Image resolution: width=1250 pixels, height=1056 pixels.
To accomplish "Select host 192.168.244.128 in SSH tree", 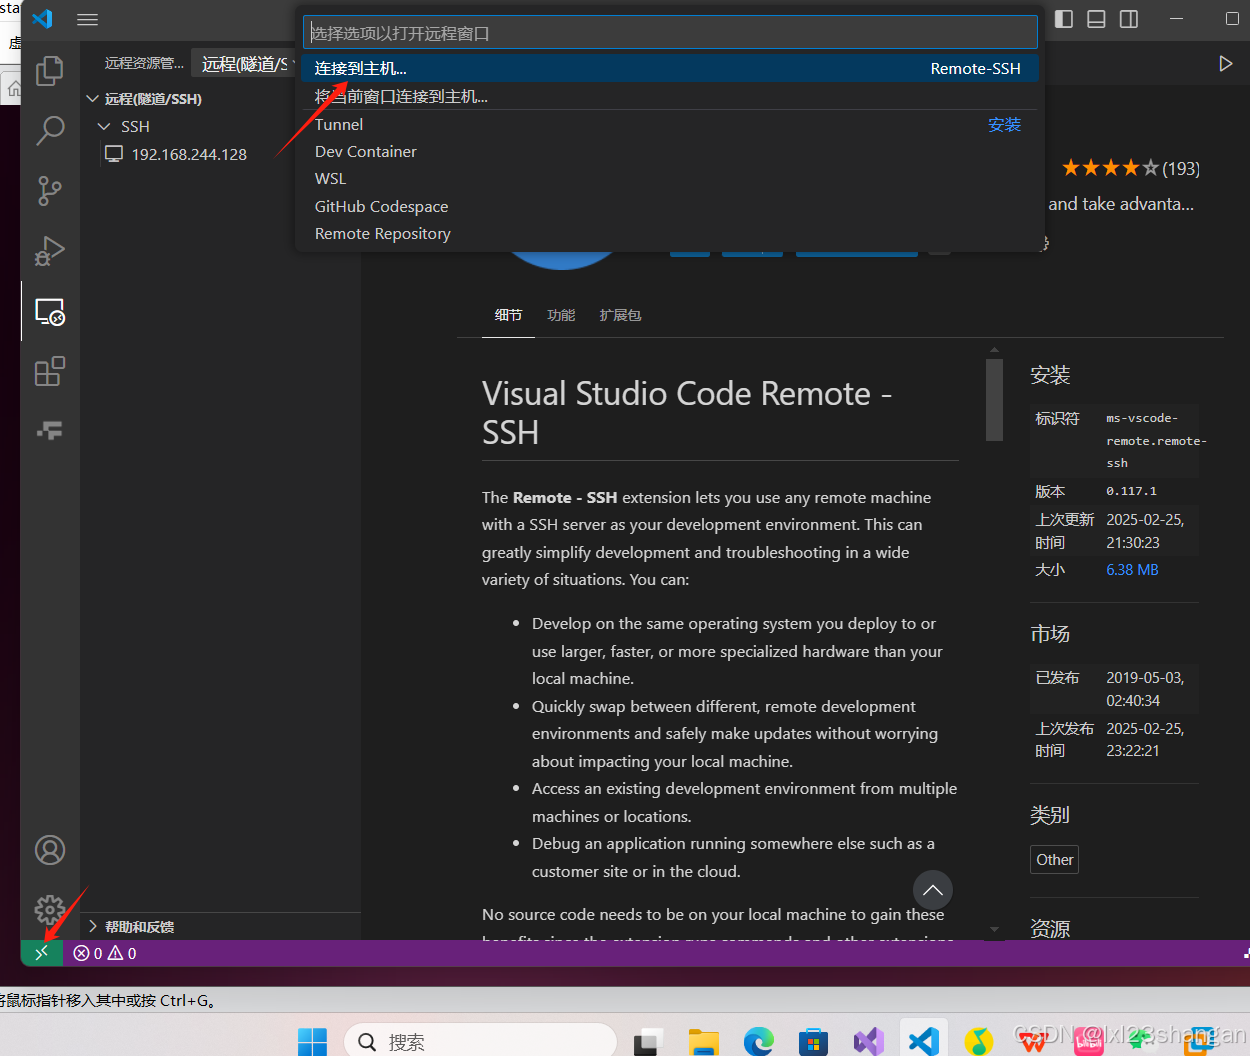I will pos(189,154).
